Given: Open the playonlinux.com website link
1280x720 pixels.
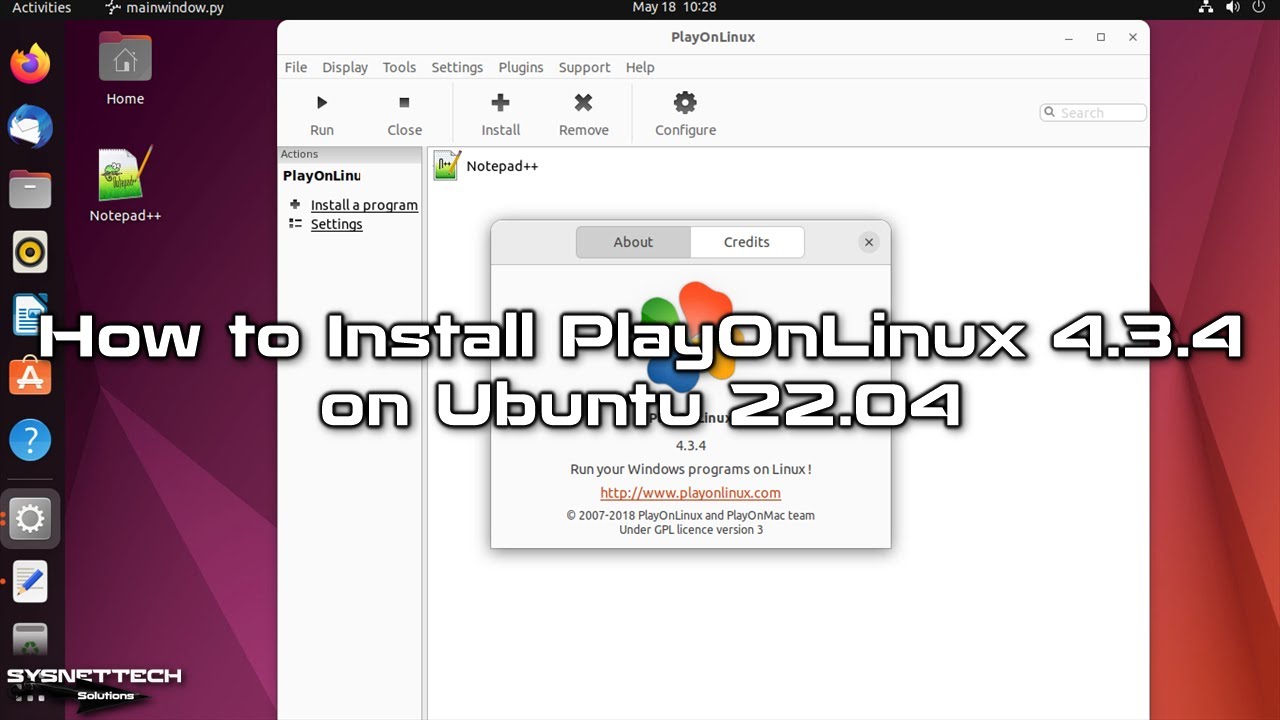Looking at the screenshot, I should point(690,493).
